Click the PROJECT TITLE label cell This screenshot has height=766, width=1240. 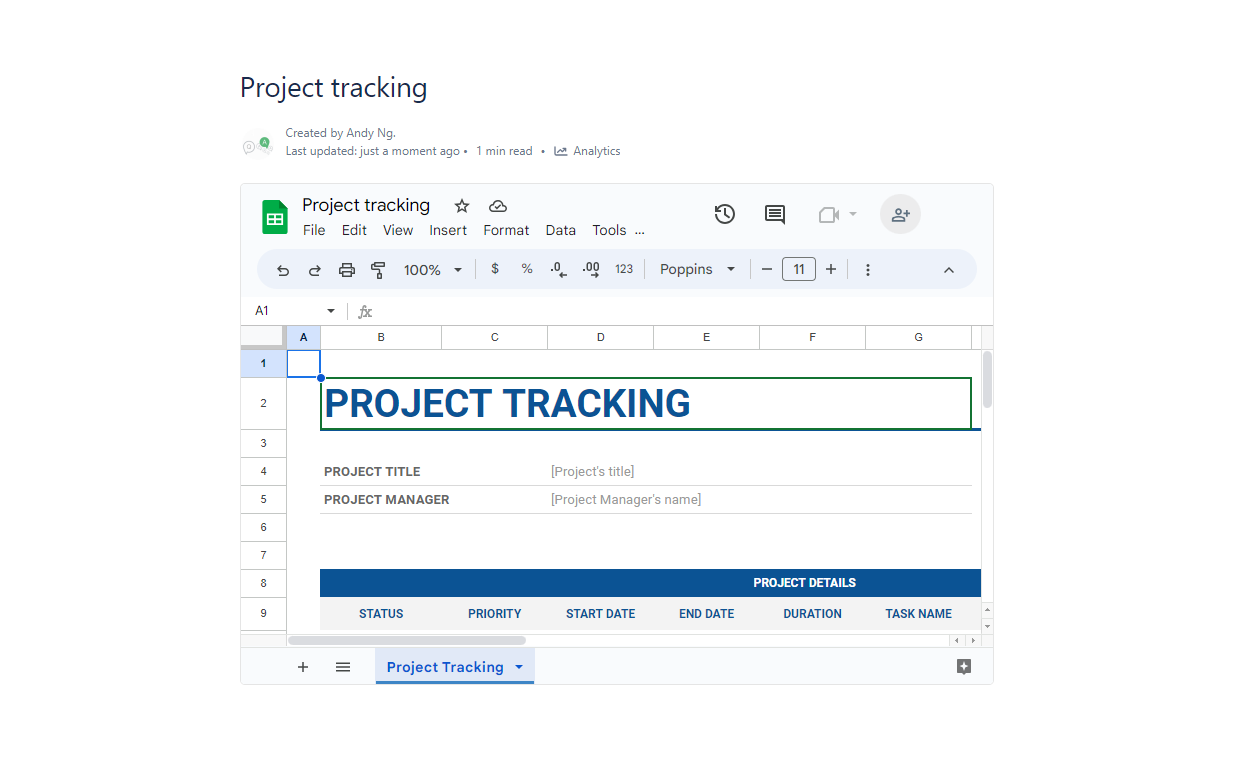pos(372,471)
